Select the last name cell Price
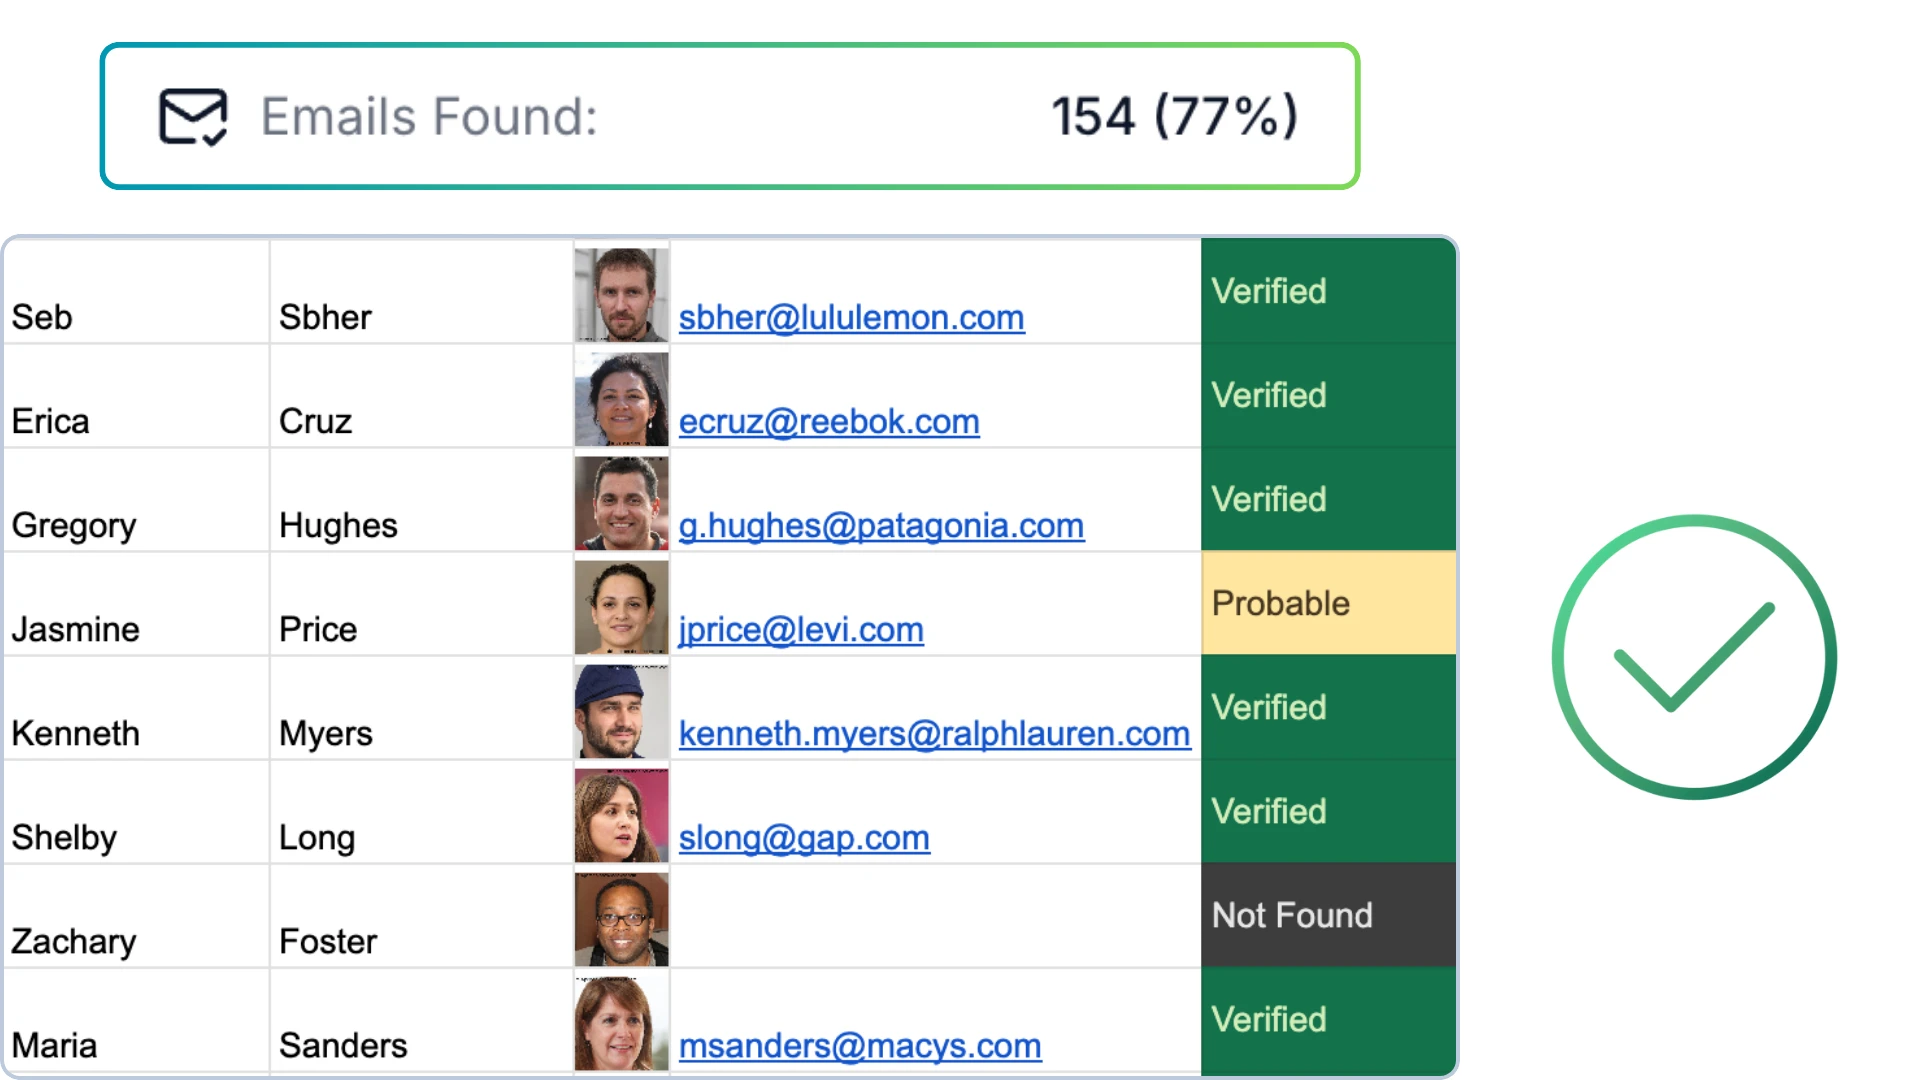This screenshot has width=1920, height=1080. [421, 603]
